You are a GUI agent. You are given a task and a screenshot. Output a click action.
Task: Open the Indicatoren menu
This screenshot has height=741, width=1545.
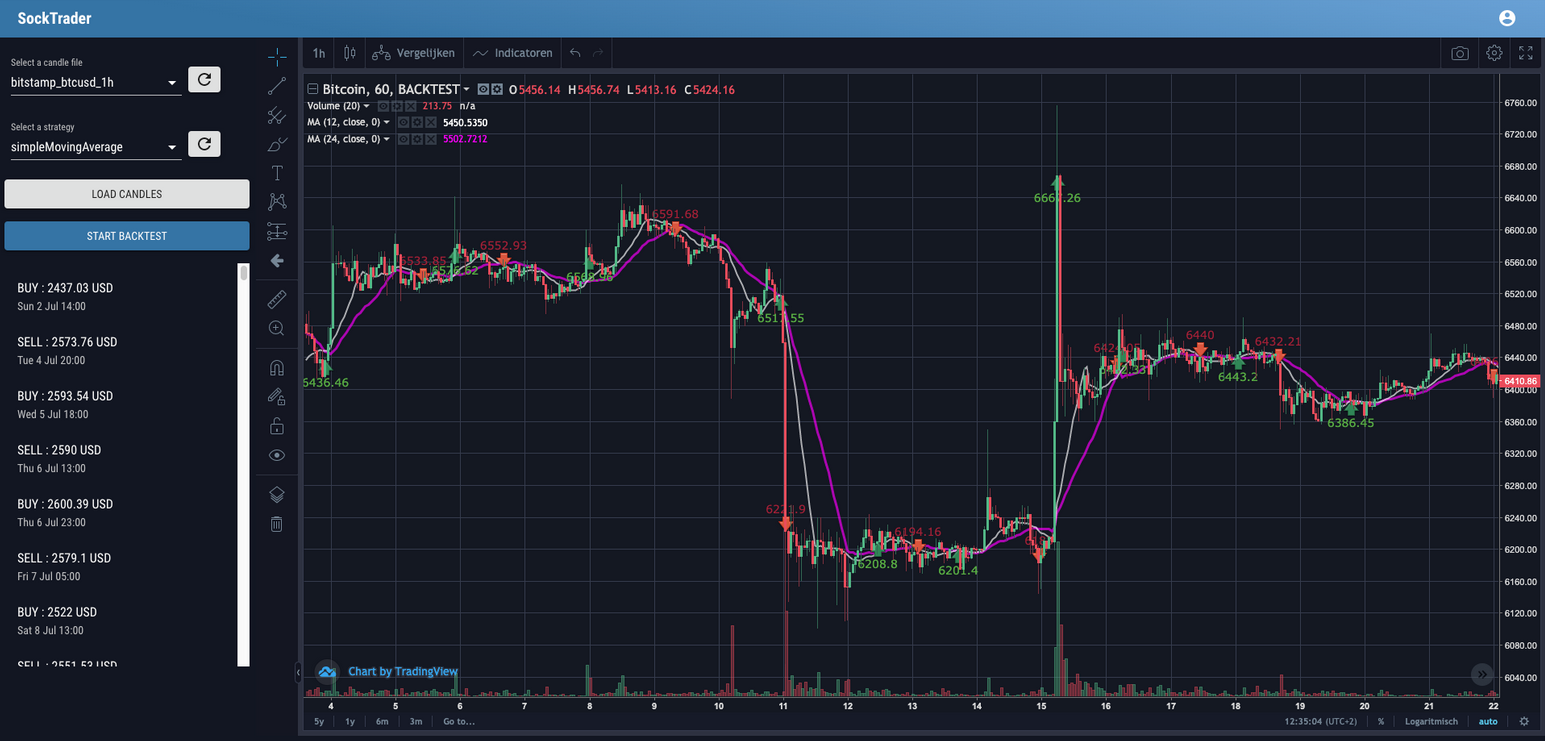click(514, 53)
